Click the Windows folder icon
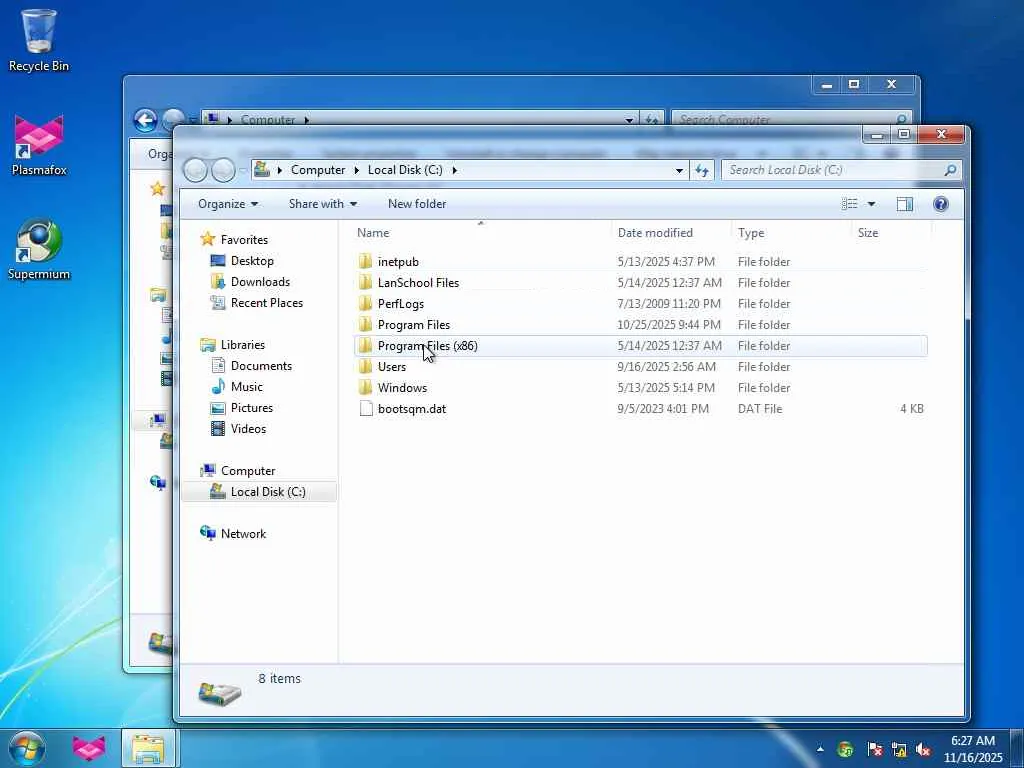This screenshot has width=1024, height=768. (366, 387)
